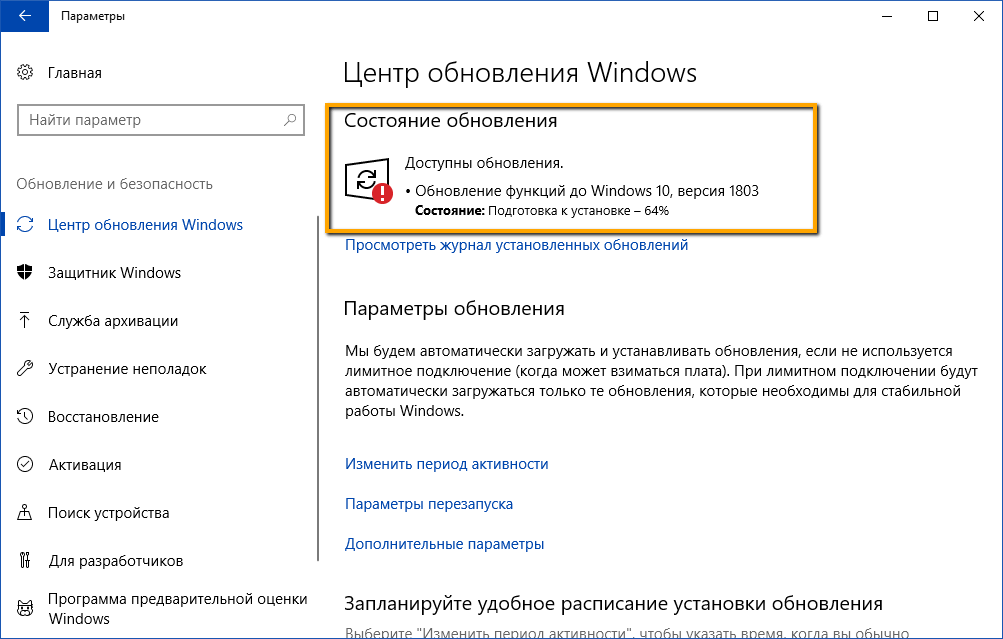Click the Главная settings gear icon
Screen dimensions: 1003x639
(26, 72)
